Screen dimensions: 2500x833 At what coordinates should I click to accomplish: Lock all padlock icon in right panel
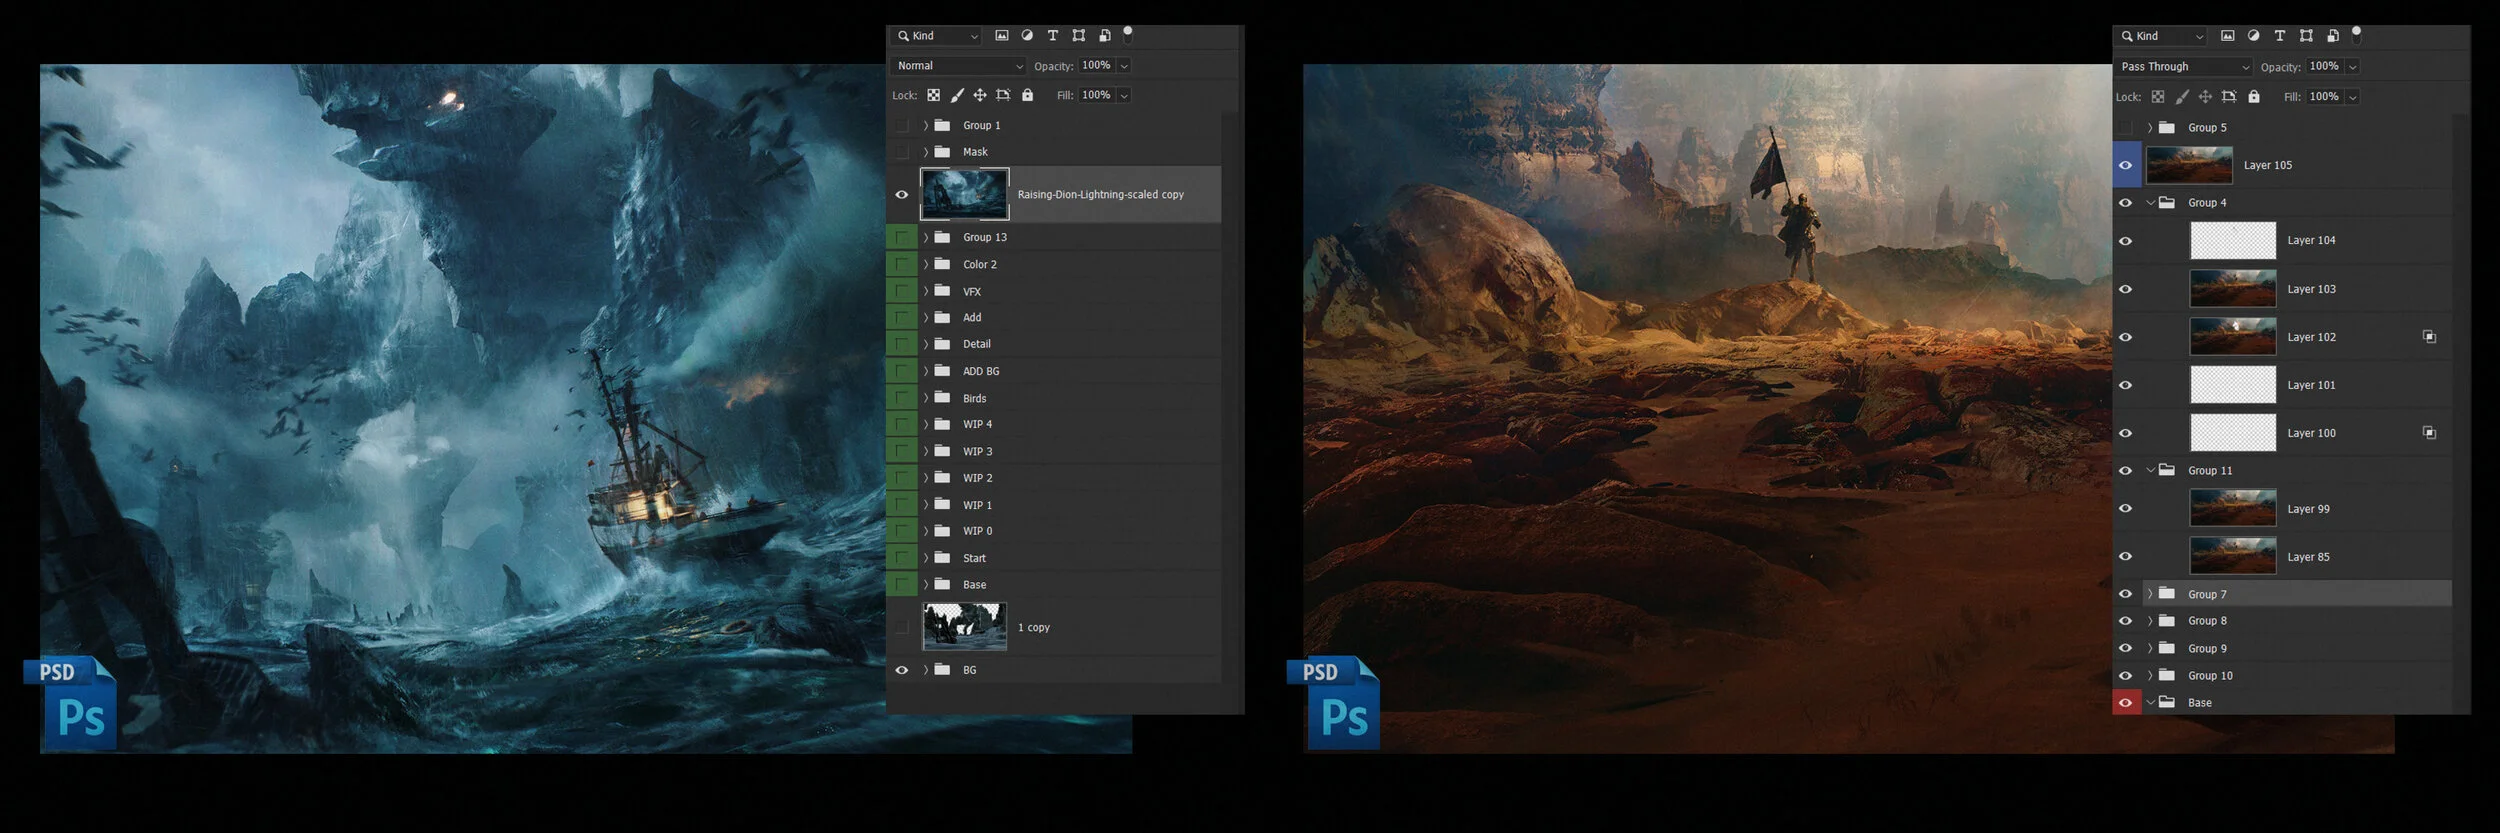tap(2254, 97)
